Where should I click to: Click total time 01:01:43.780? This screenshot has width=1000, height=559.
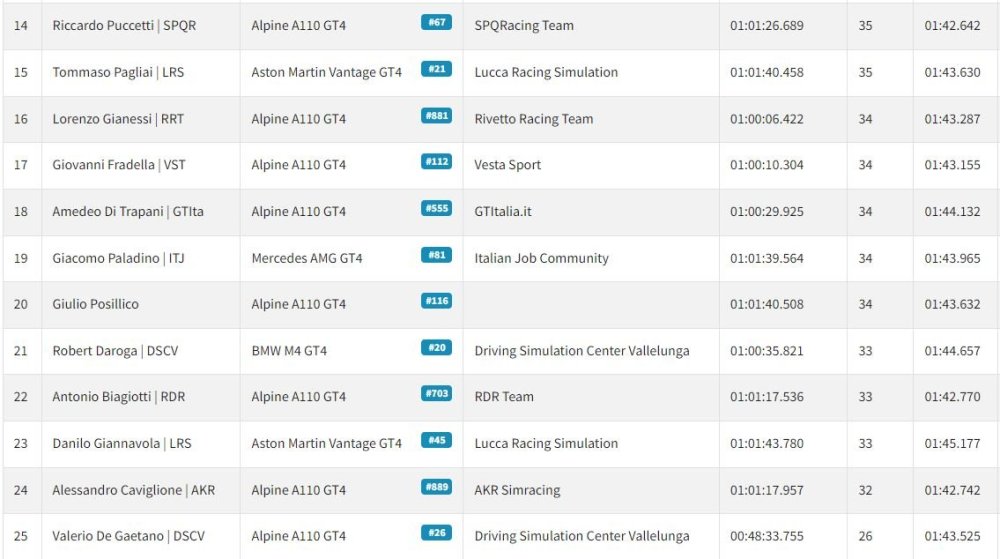tap(767, 443)
